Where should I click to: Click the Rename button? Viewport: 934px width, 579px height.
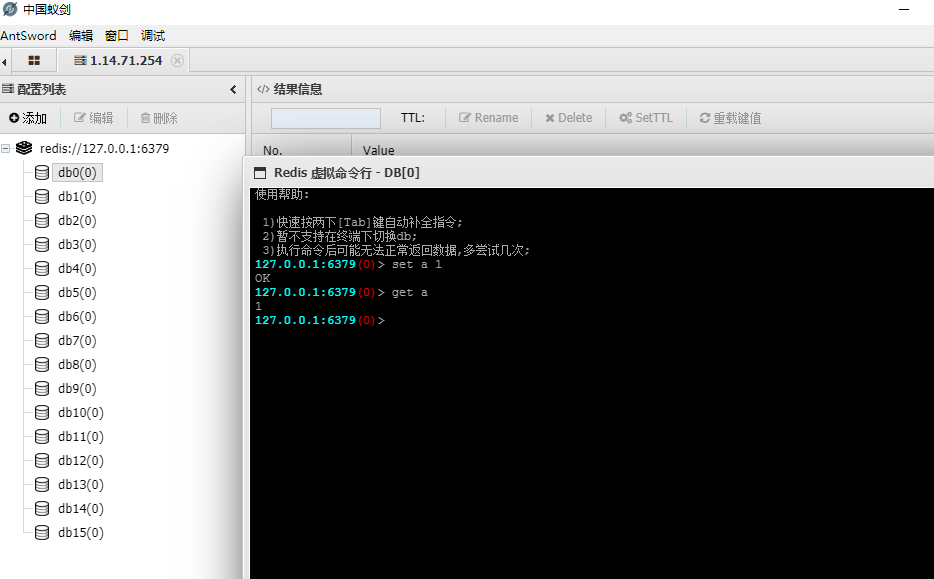click(x=488, y=118)
